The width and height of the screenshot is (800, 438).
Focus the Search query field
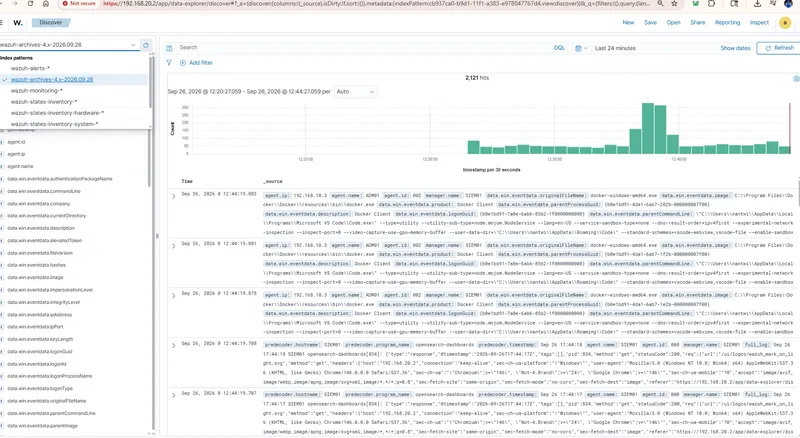click(363, 48)
